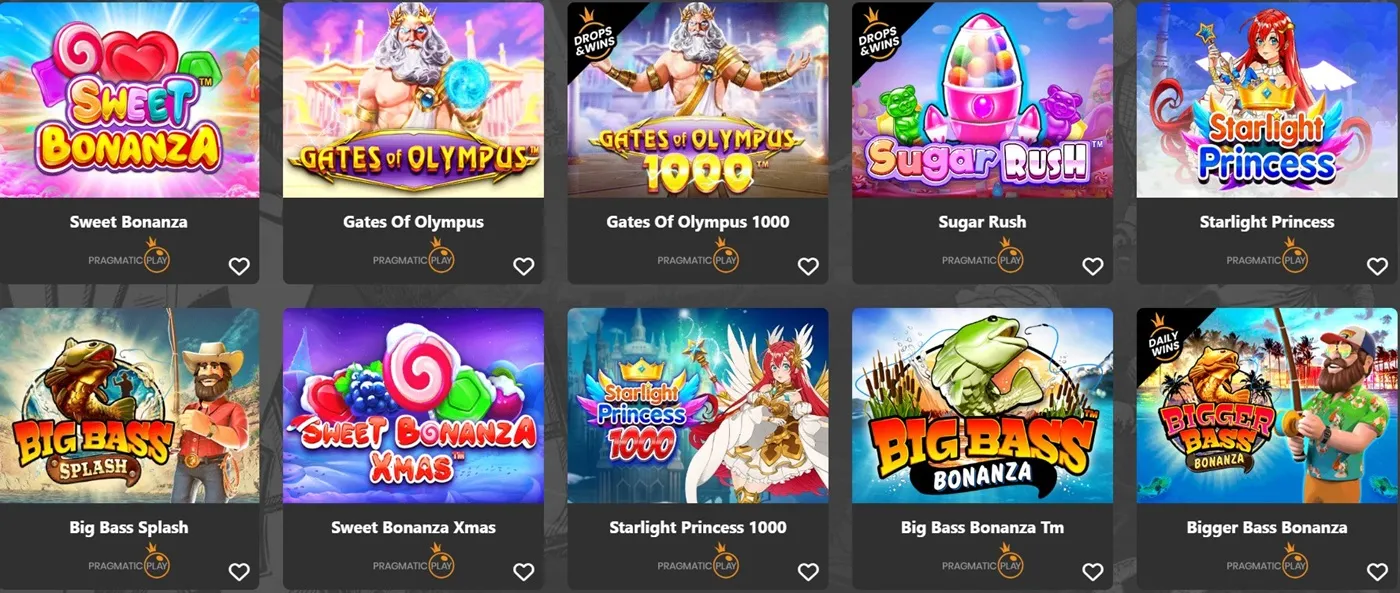Viewport: 1400px width, 593px height.
Task: Add Sugar Rush to favorites
Action: [1093, 266]
